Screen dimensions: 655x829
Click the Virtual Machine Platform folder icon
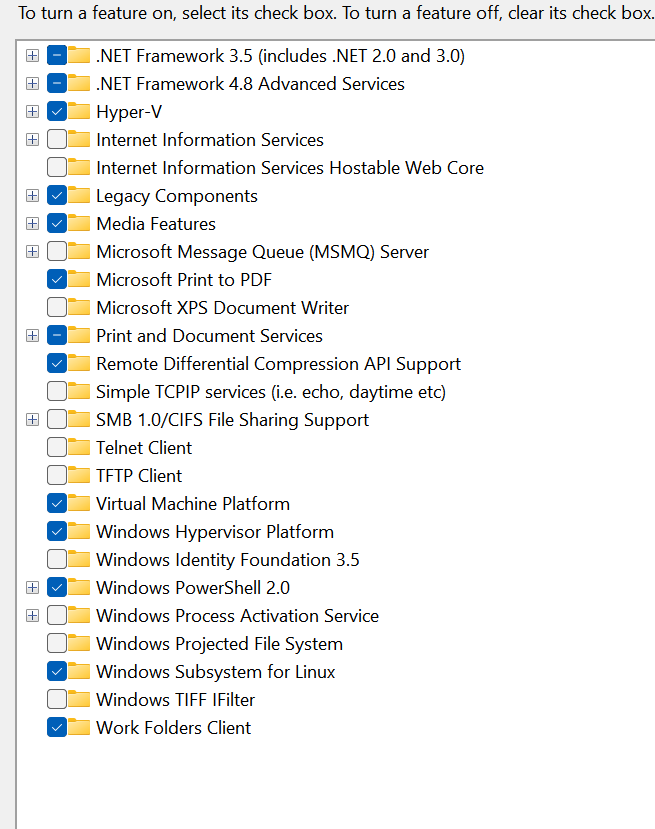[79, 503]
